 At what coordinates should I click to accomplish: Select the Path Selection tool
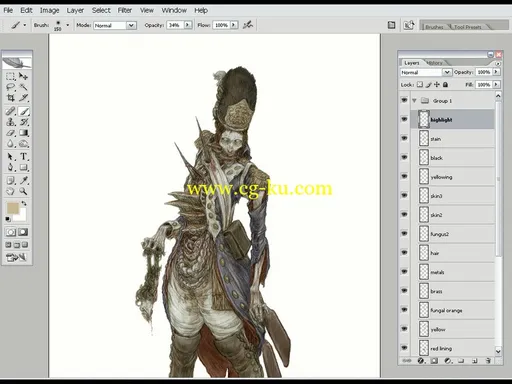coord(10,156)
